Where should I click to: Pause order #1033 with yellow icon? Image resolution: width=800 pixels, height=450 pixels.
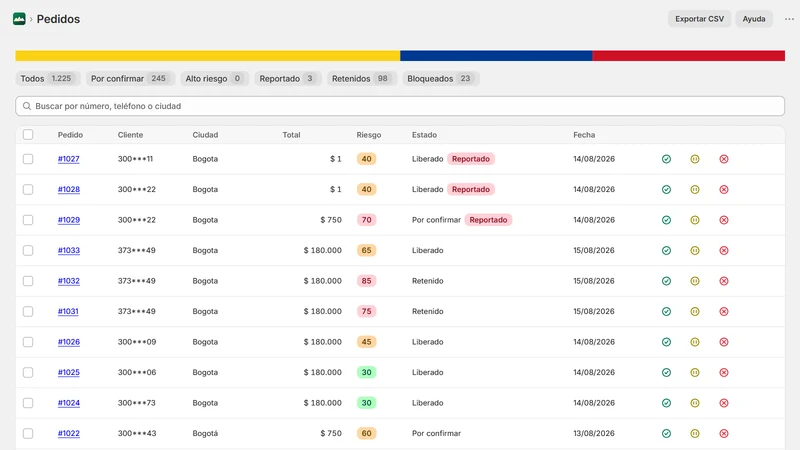pos(695,251)
